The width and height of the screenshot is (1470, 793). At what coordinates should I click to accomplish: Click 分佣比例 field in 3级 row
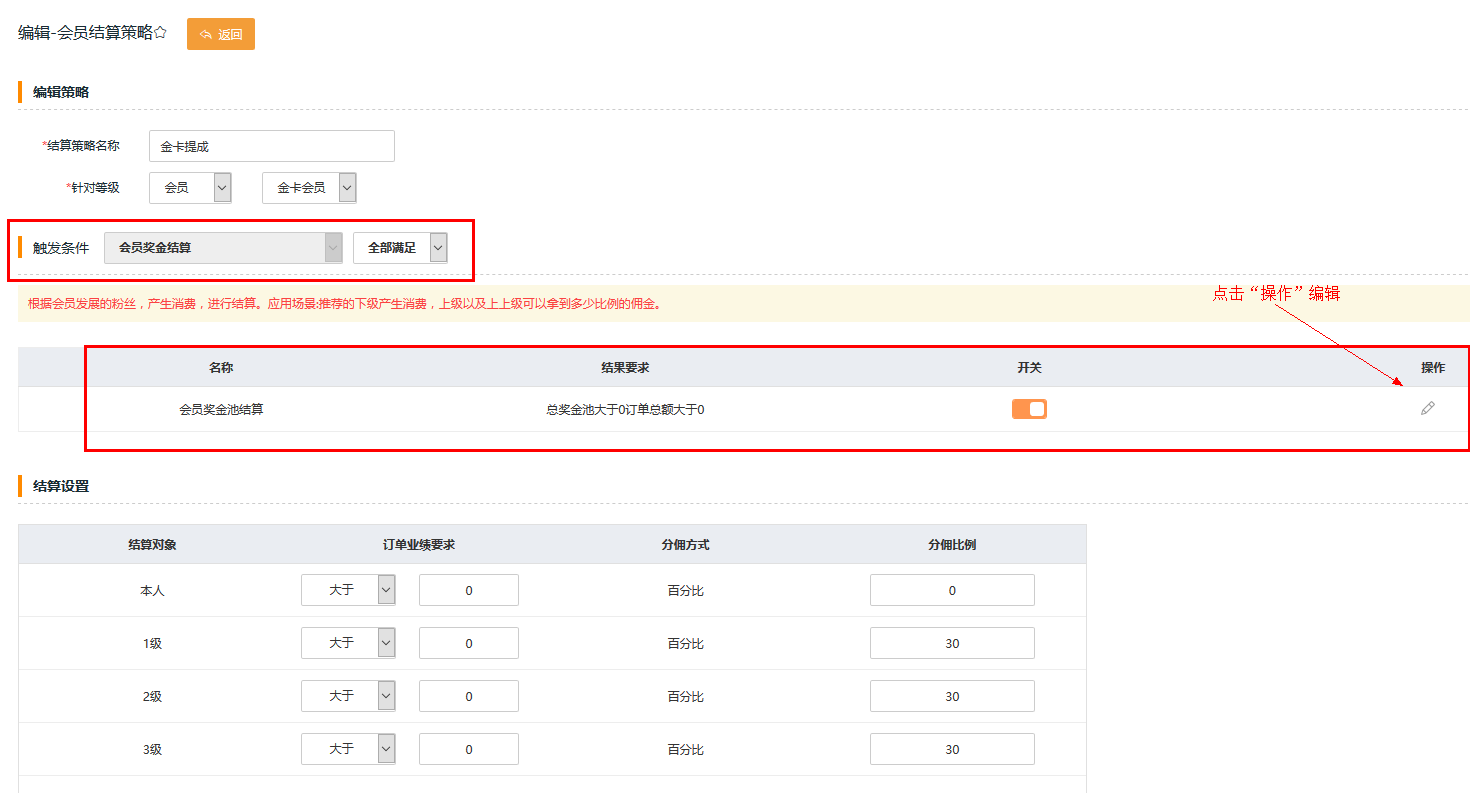coord(951,749)
